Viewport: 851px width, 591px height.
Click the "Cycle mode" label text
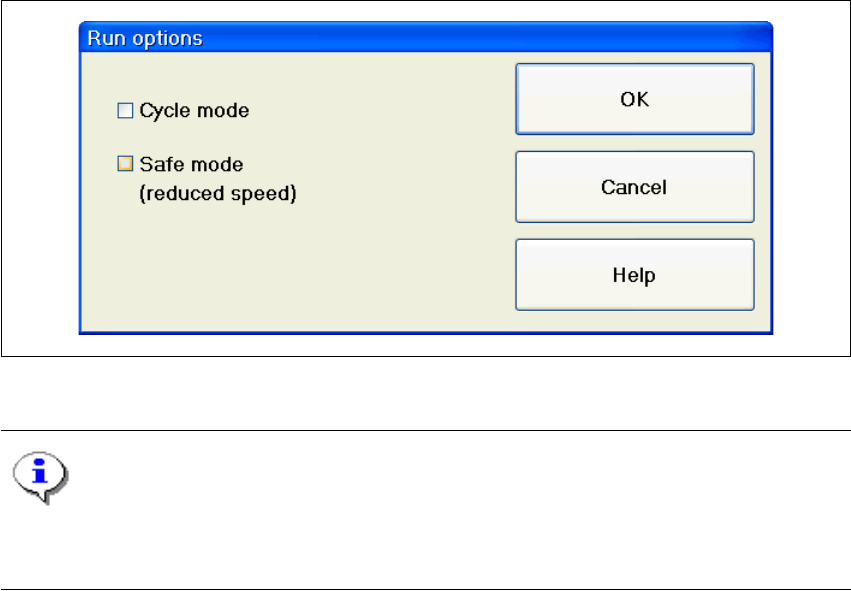pyautogui.click(x=194, y=111)
